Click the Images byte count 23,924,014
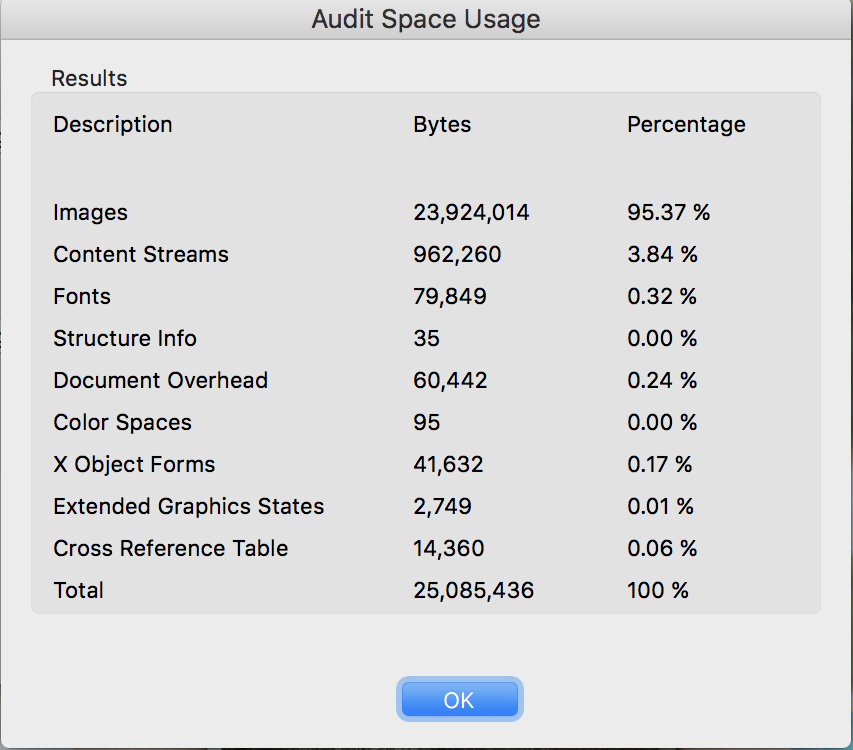This screenshot has width=853, height=750. tap(471, 213)
